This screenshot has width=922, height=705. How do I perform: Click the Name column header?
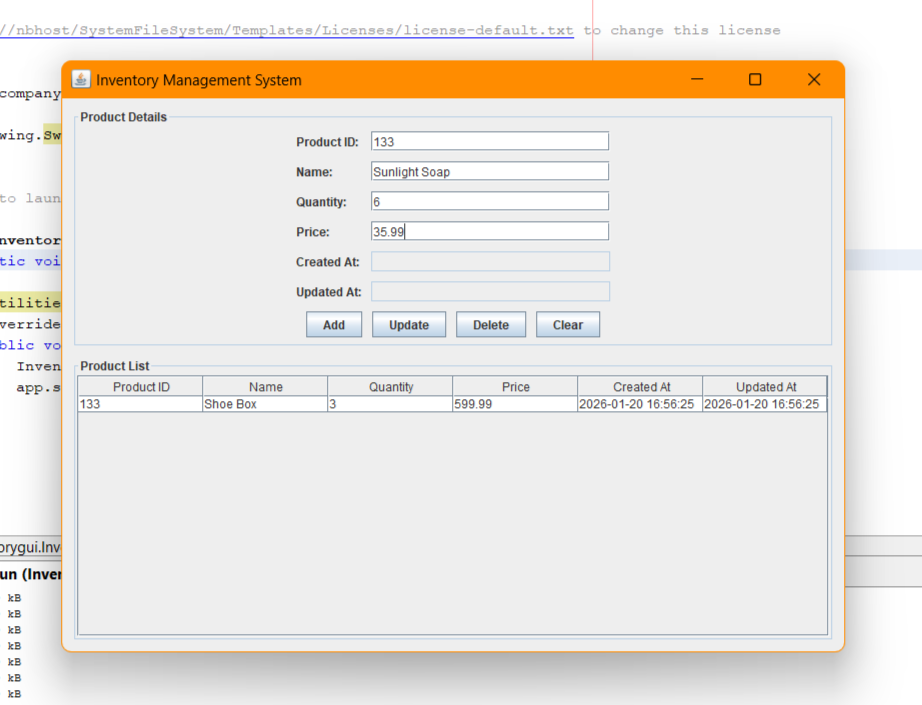pyautogui.click(x=265, y=386)
